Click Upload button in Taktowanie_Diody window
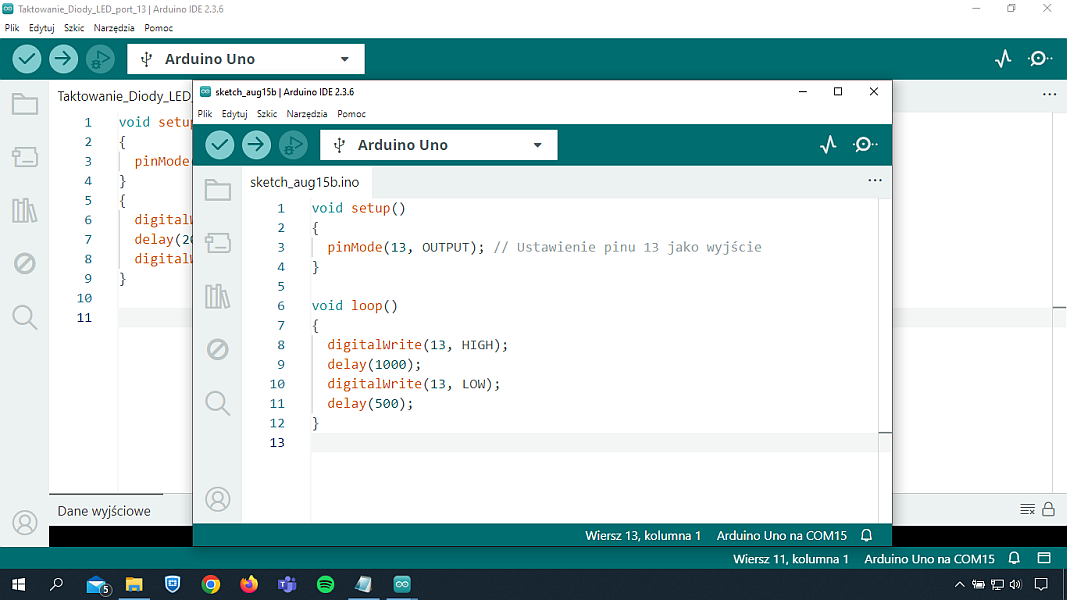Viewport: 1067px width, 600px height. (x=63, y=59)
